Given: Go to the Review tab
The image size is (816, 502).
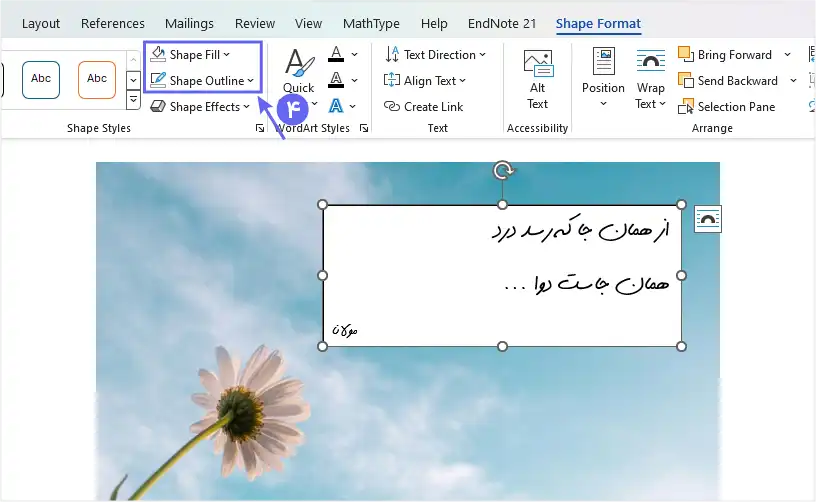Looking at the screenshot, I should click(x=254, y=23).
